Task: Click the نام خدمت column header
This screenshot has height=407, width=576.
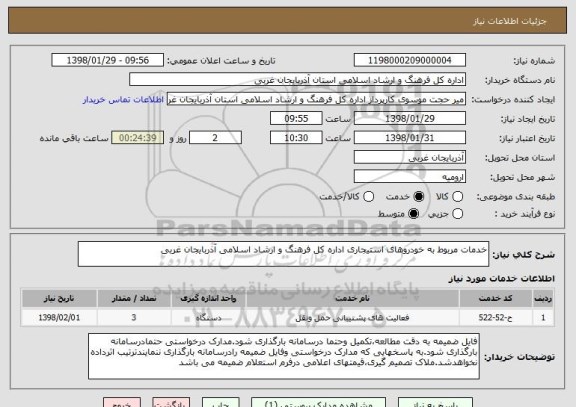Action: (x=353, y=299)
